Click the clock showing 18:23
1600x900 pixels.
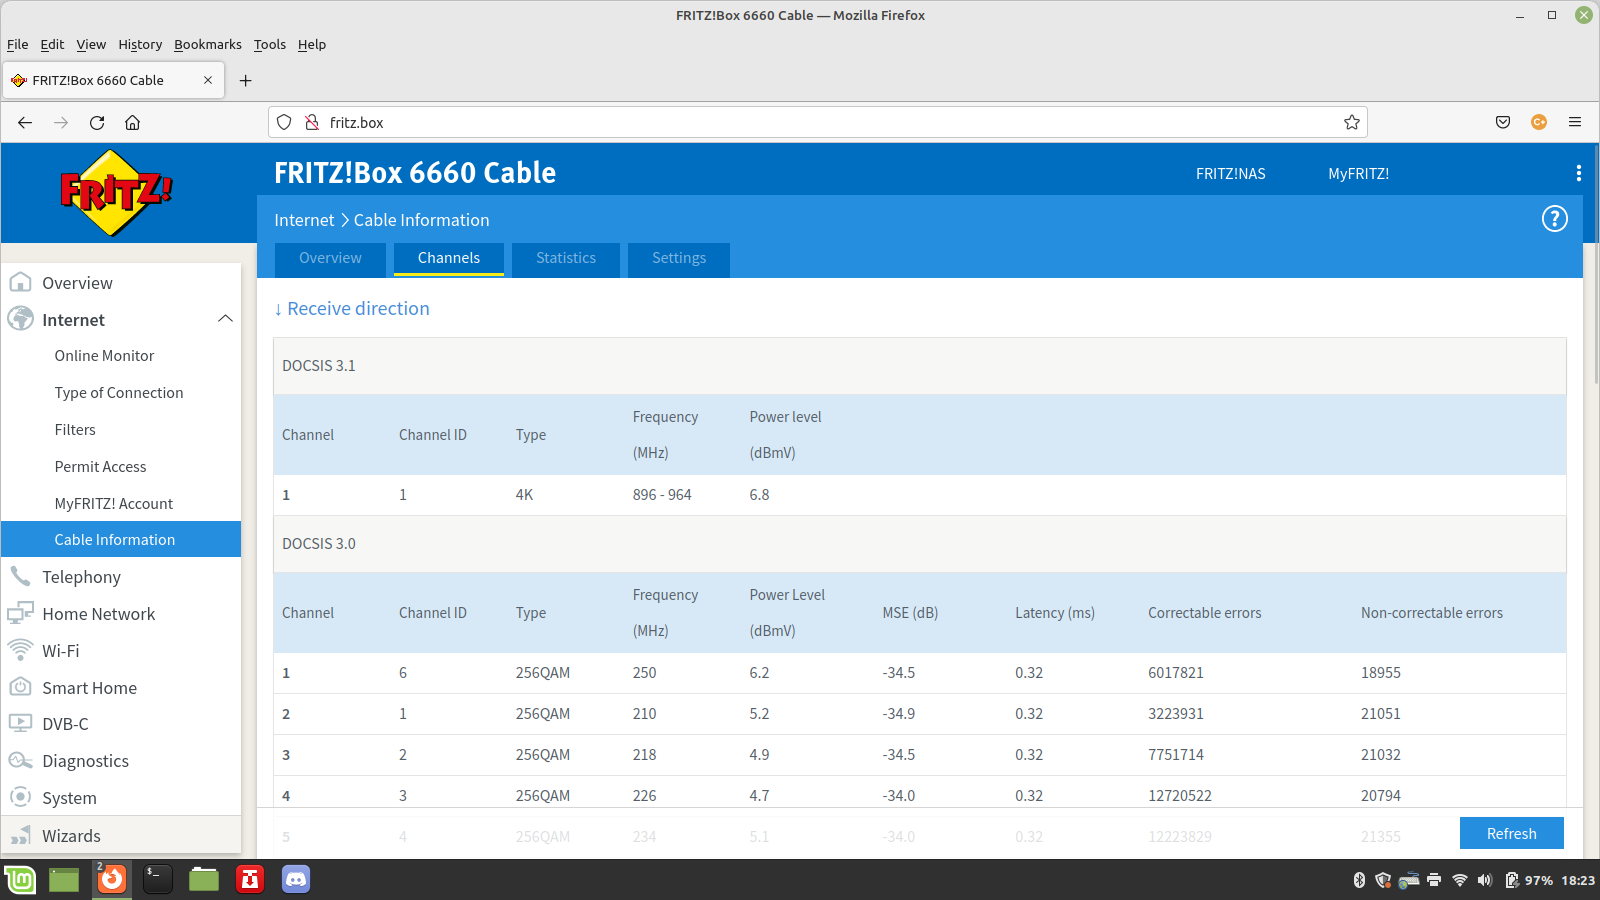(1578, 880)
